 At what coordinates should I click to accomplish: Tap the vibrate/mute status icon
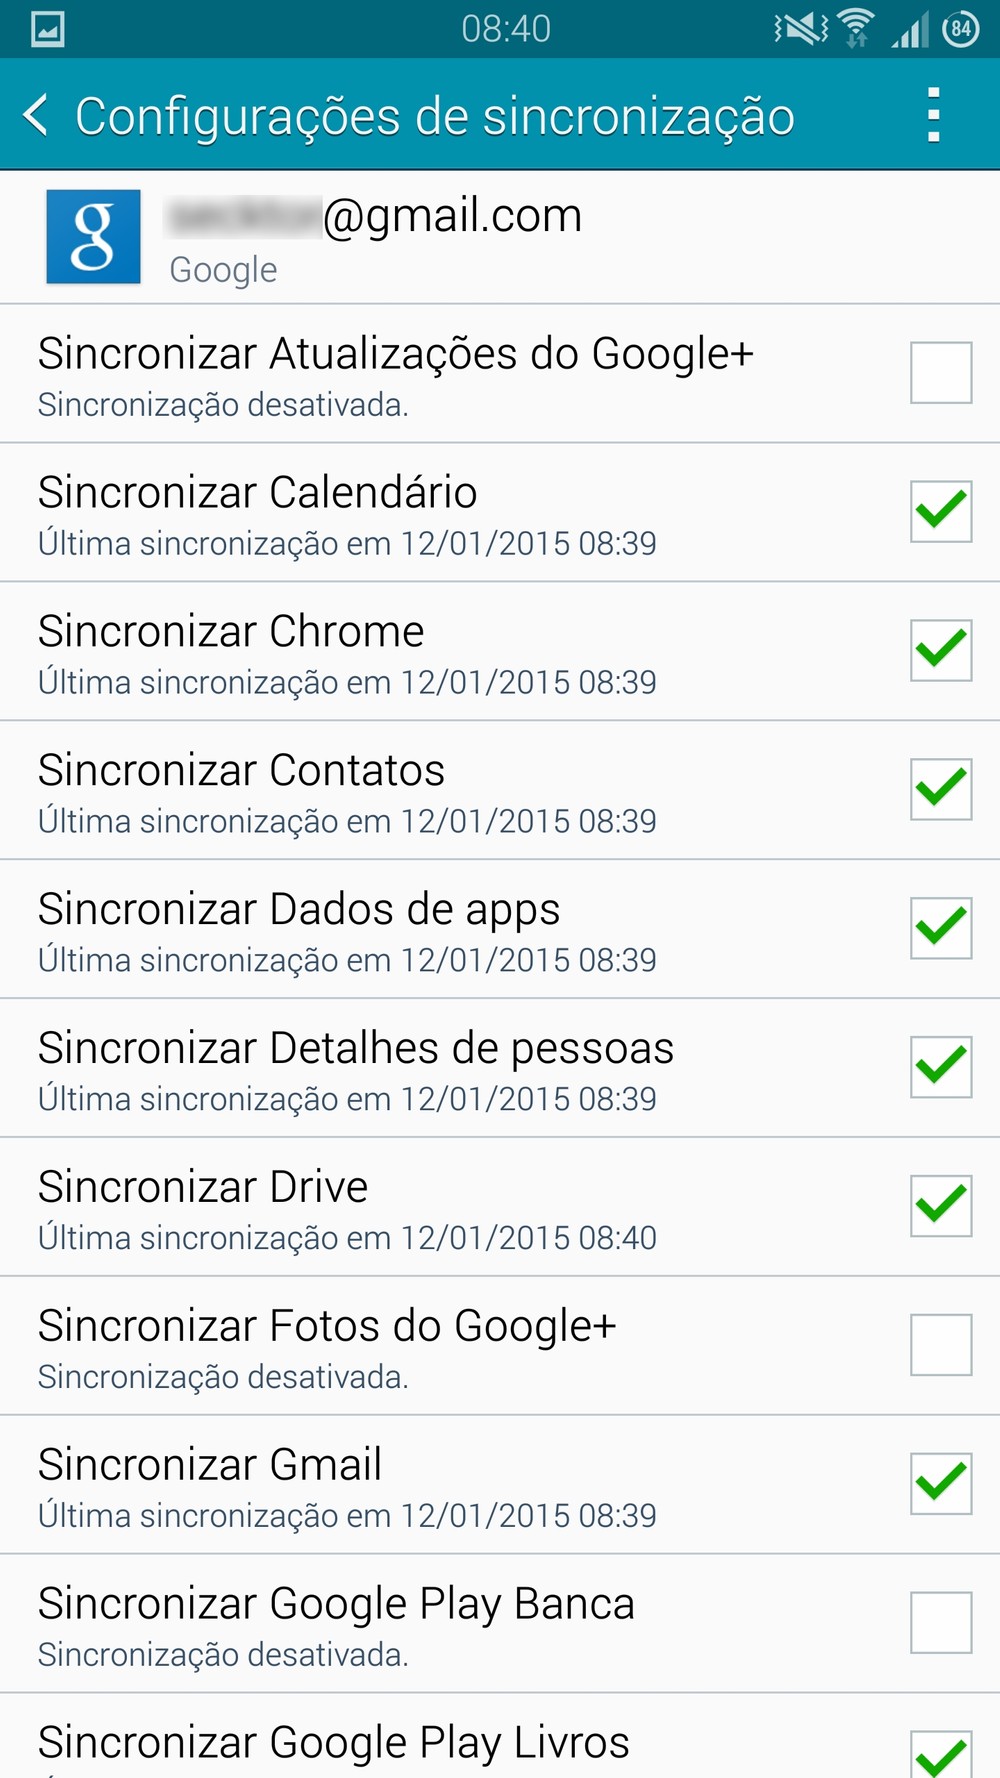point(800,28)
